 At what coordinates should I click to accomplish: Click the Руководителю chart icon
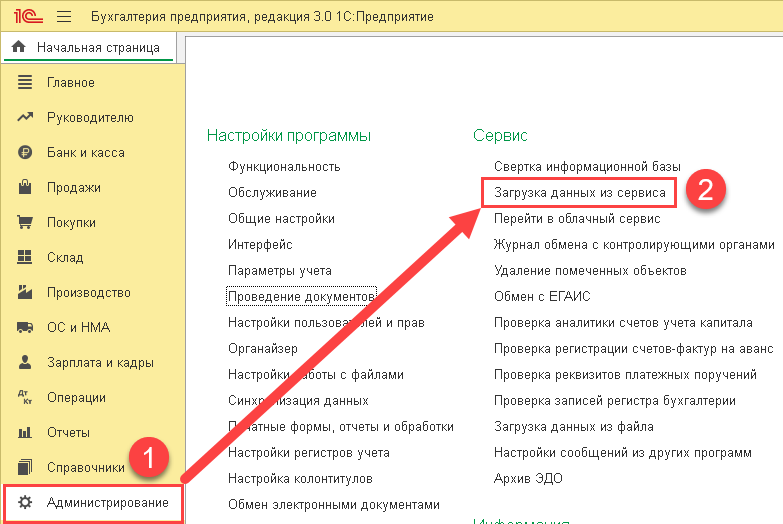pos(25,117)
